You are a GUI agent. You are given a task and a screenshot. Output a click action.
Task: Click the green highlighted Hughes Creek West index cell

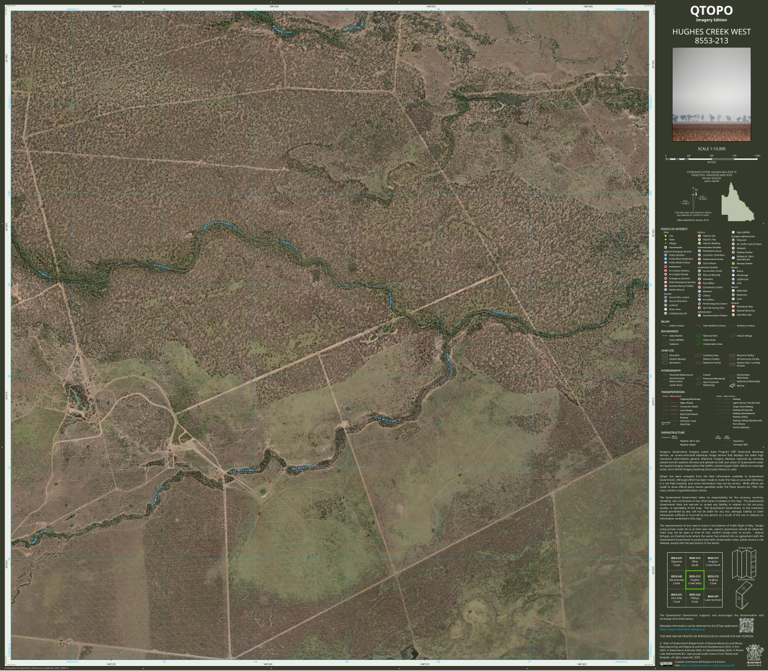tap(695, 580)
